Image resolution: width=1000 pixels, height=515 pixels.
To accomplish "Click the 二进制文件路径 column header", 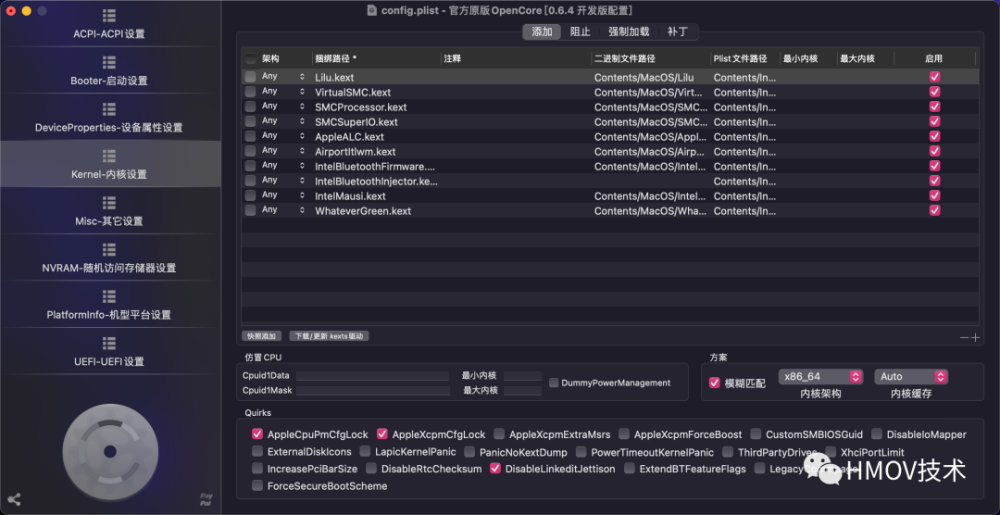I will point(651,59).
